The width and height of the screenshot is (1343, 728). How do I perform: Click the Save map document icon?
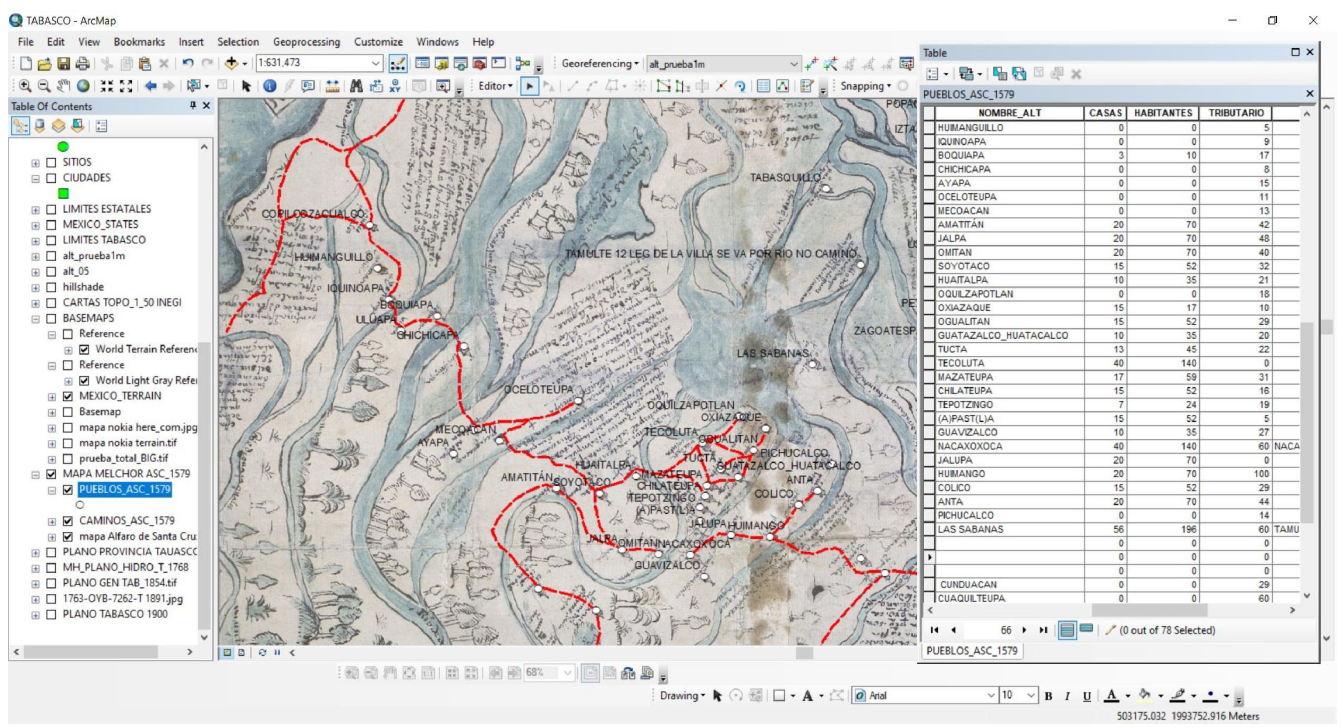point(62,63)
